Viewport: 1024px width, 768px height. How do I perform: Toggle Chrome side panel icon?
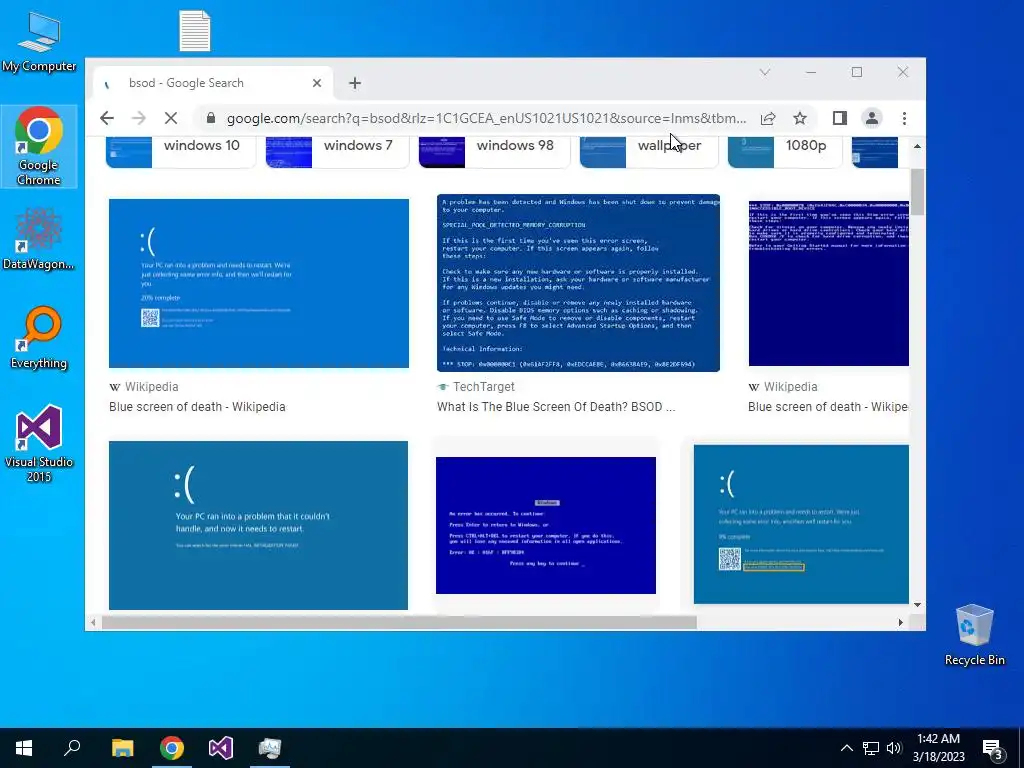pyautogui.click(x=840, y=118)
